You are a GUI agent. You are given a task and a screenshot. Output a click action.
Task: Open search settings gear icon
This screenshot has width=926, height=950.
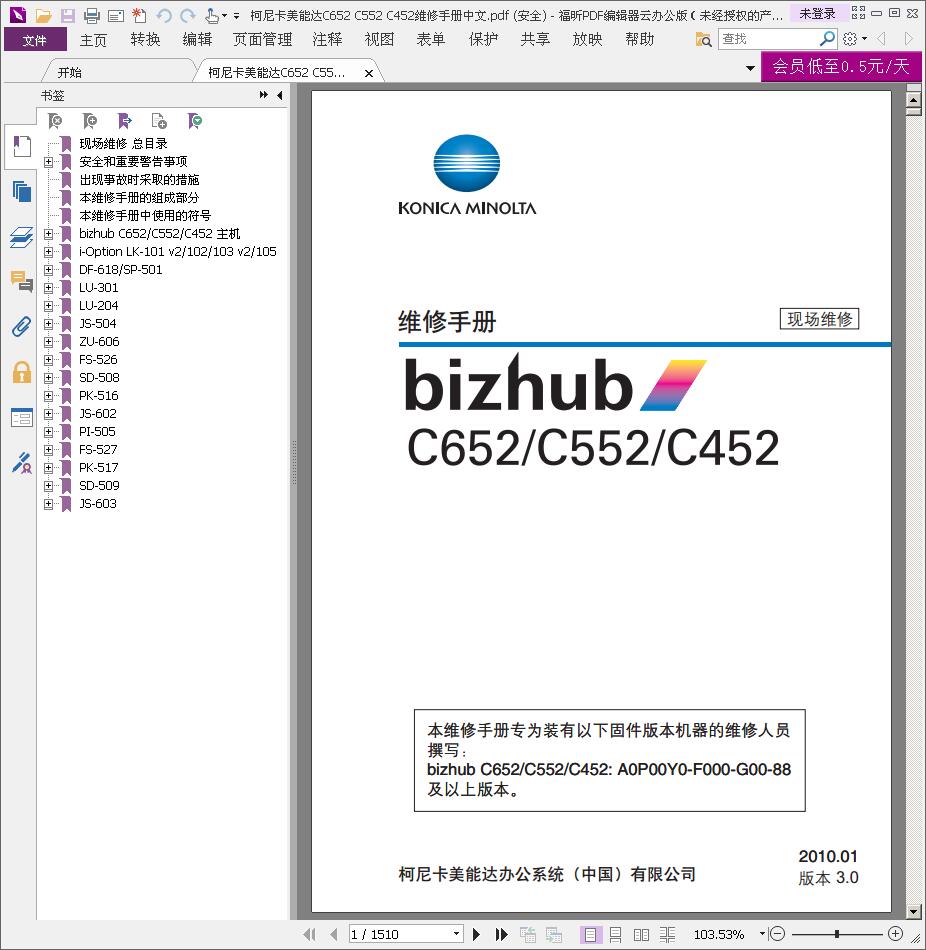click(850, 39)
